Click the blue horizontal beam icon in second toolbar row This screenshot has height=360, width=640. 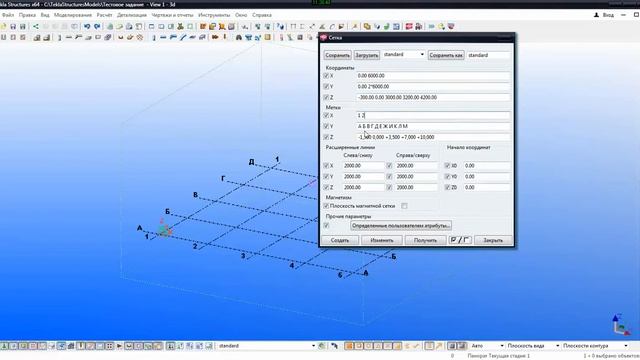[x=163, y=38]
